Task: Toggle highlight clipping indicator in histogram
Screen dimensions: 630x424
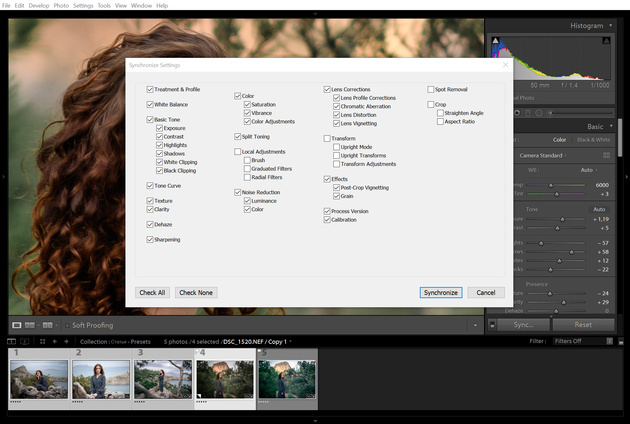Action: (606, 41)
